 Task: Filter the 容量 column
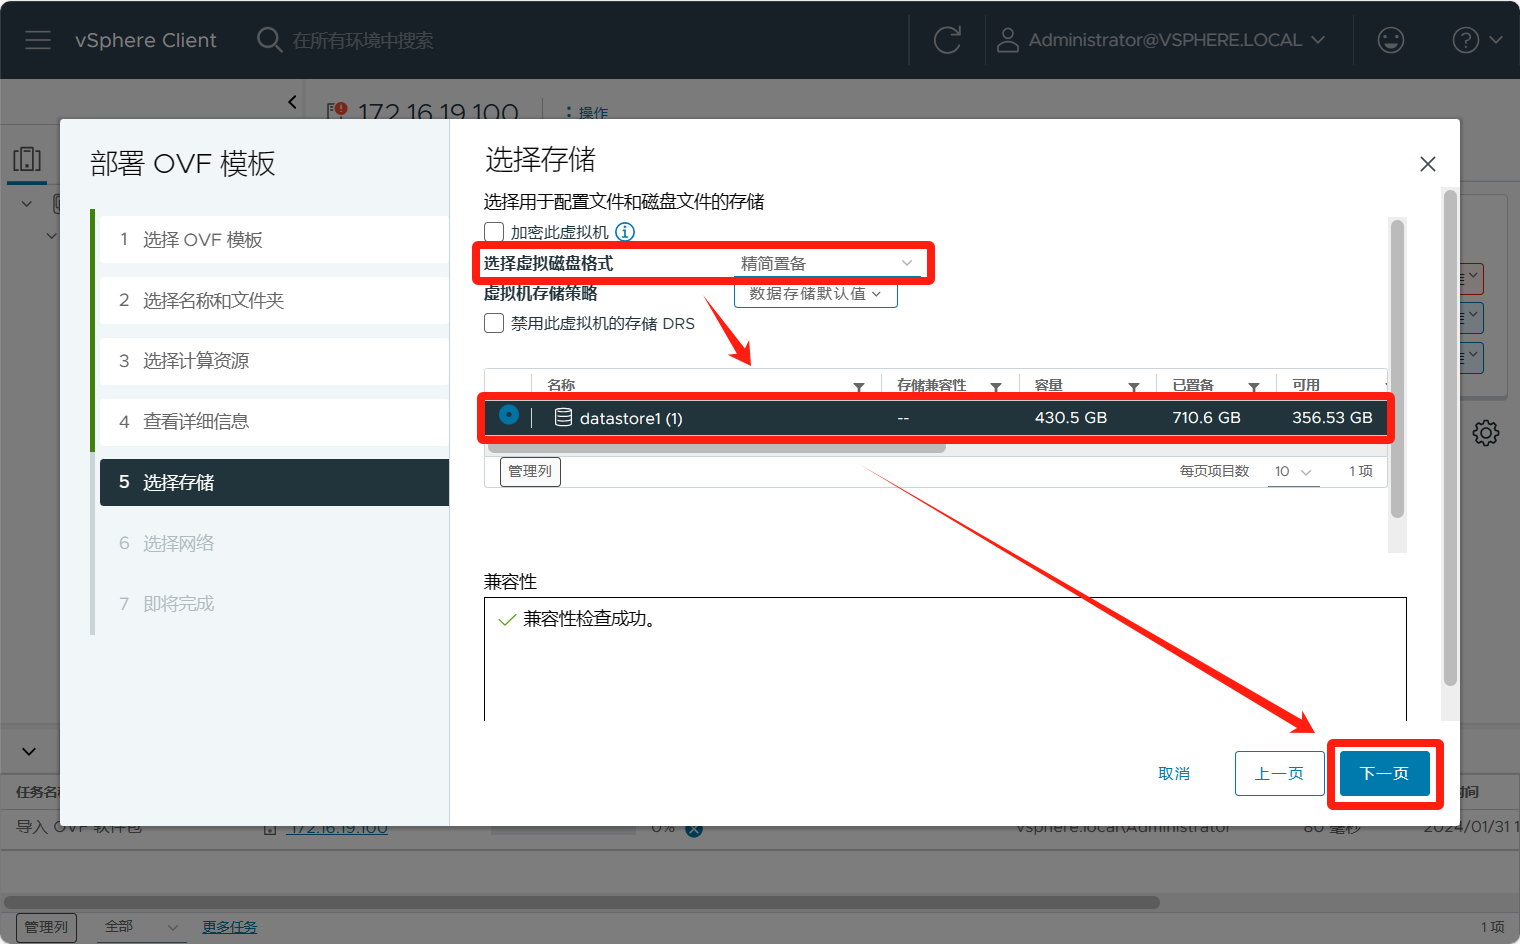pyautogui.click(x=1133, y=387)
